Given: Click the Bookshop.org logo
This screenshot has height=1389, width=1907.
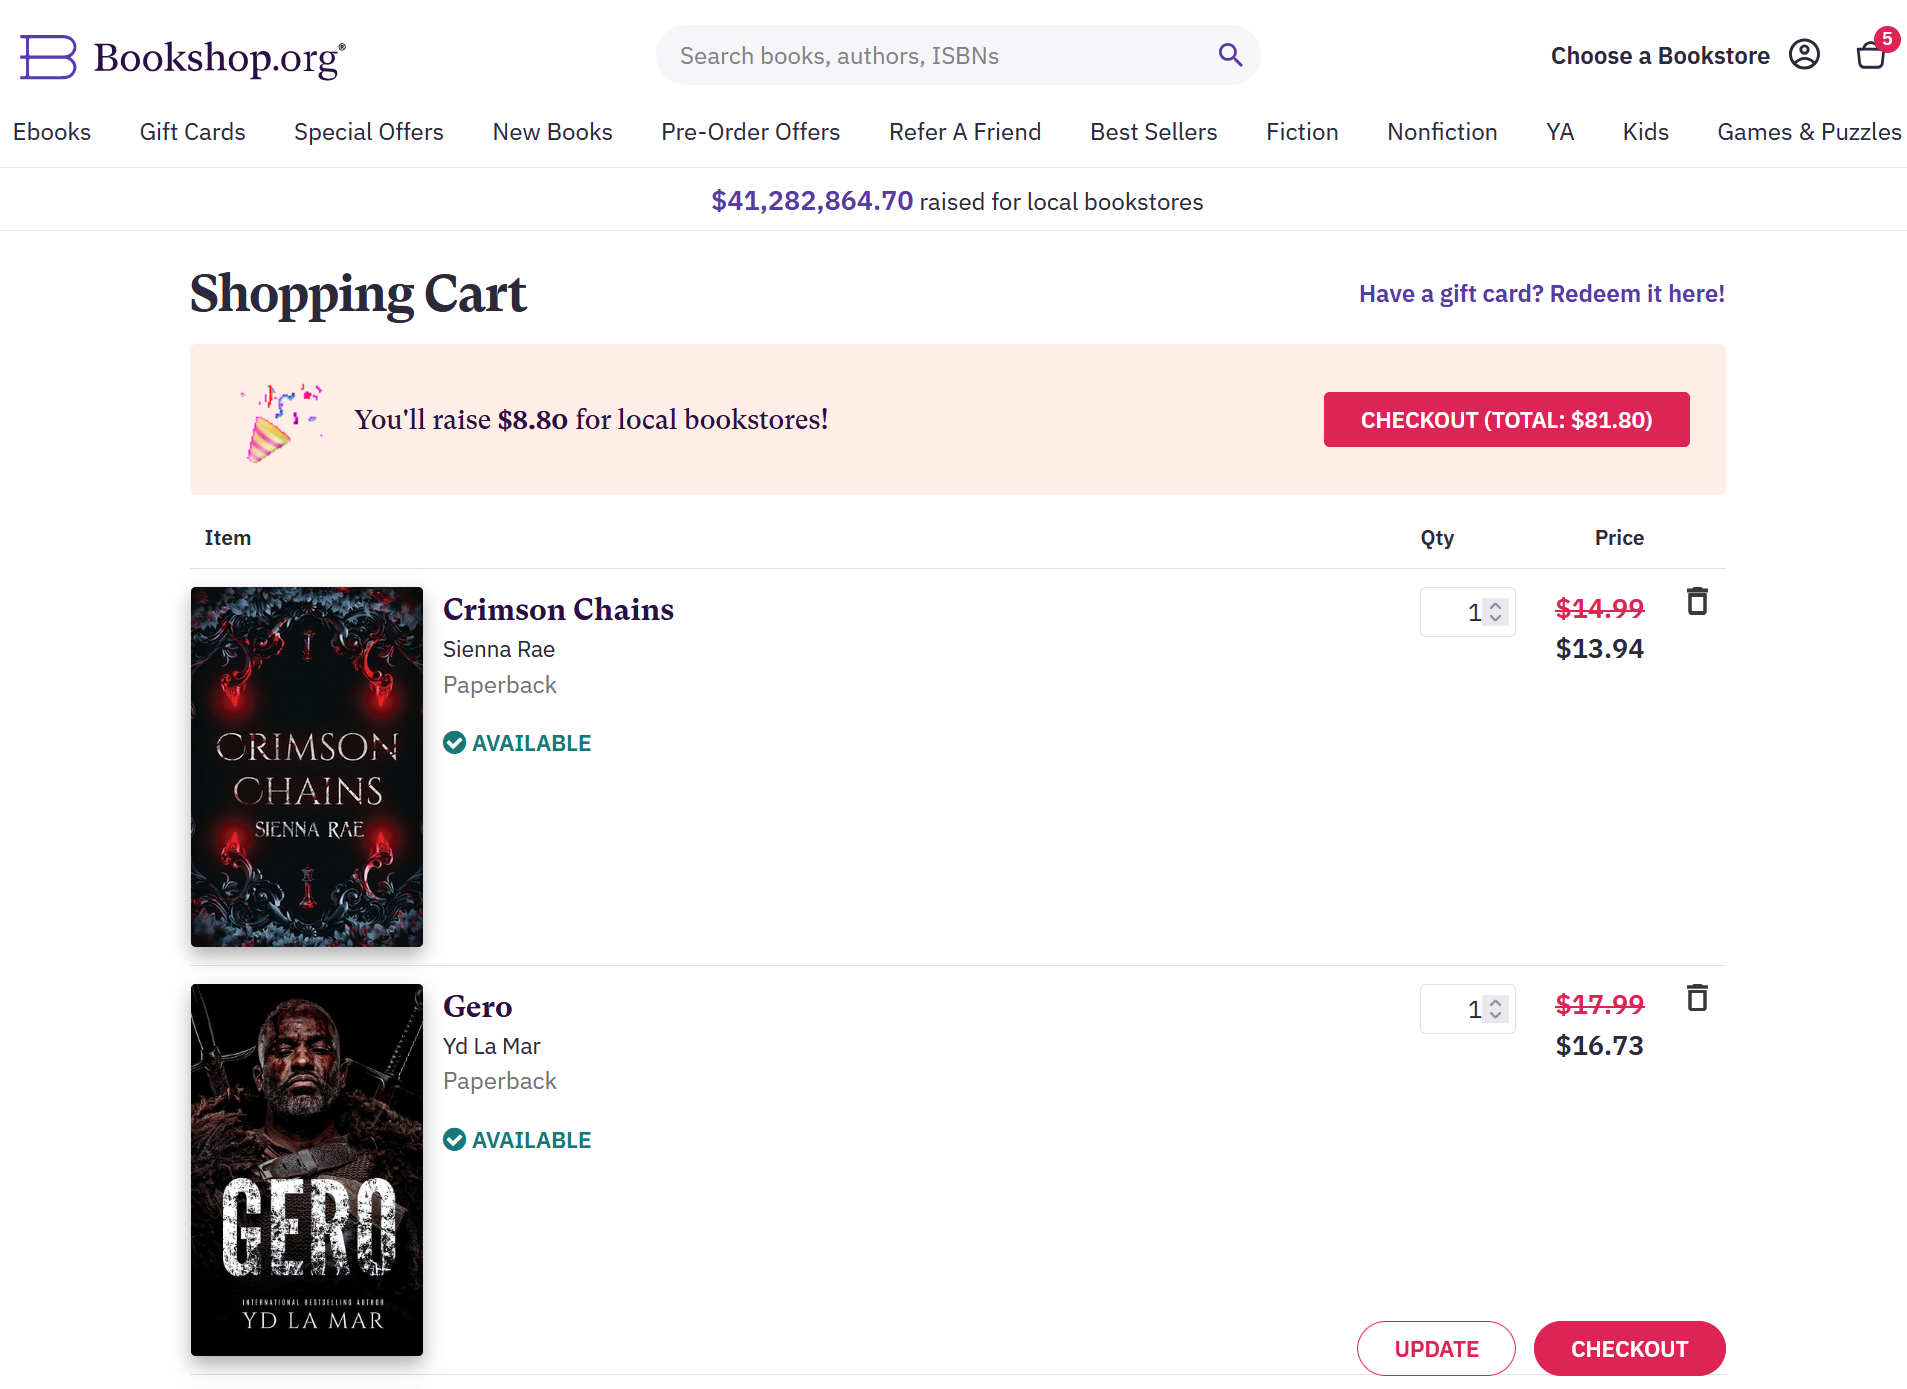Looking at the screenshot, I should (x=183, y=57).
